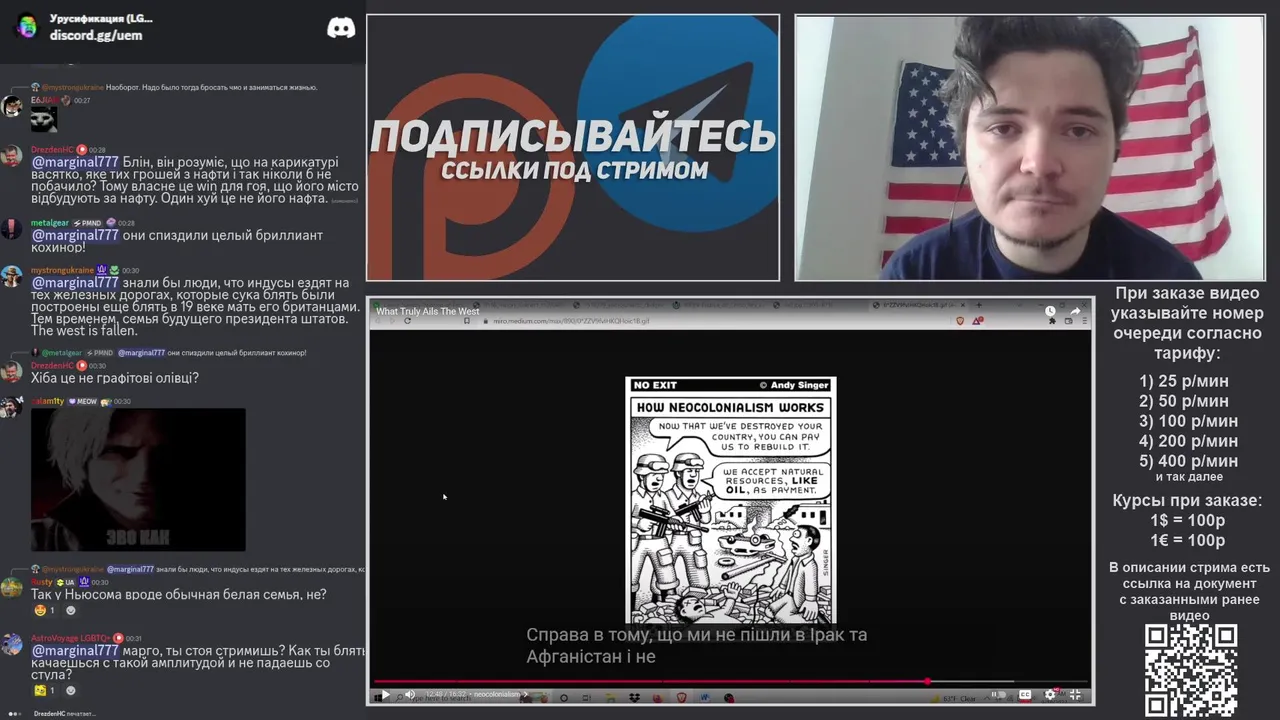This screenshot has height=720, width=1280.
Task: Click the Discord logo icon in the header
Action: coord(341,28)
